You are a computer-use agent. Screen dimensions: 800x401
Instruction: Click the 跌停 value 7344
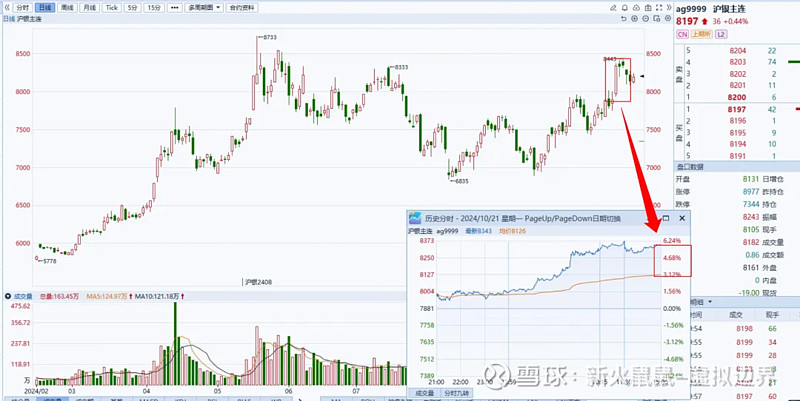[x=751, y=204]
